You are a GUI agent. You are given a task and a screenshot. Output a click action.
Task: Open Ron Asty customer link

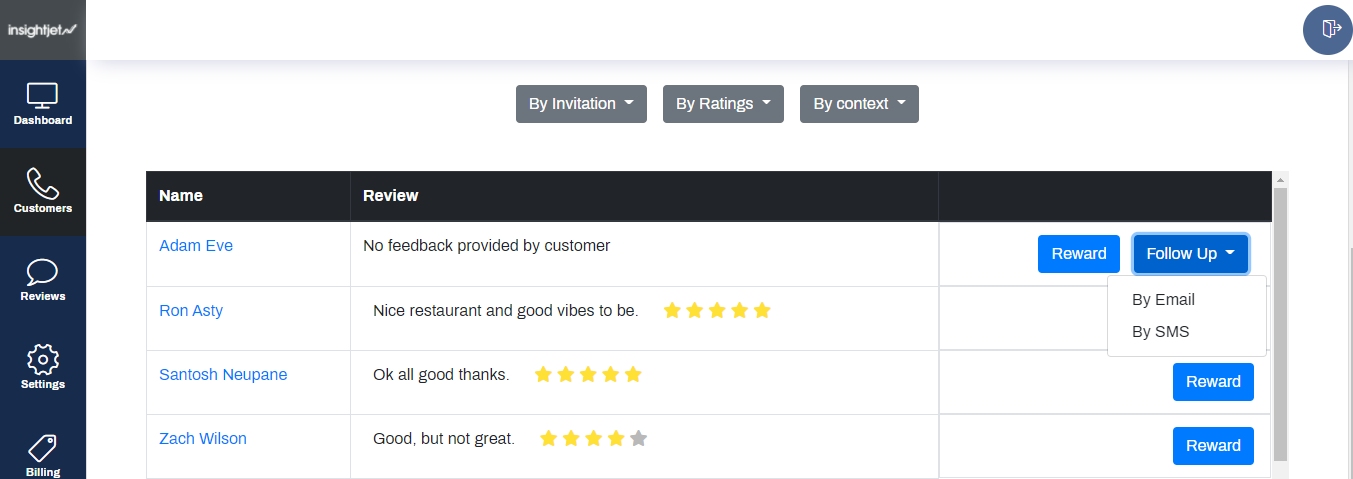[x=191, y=311]
